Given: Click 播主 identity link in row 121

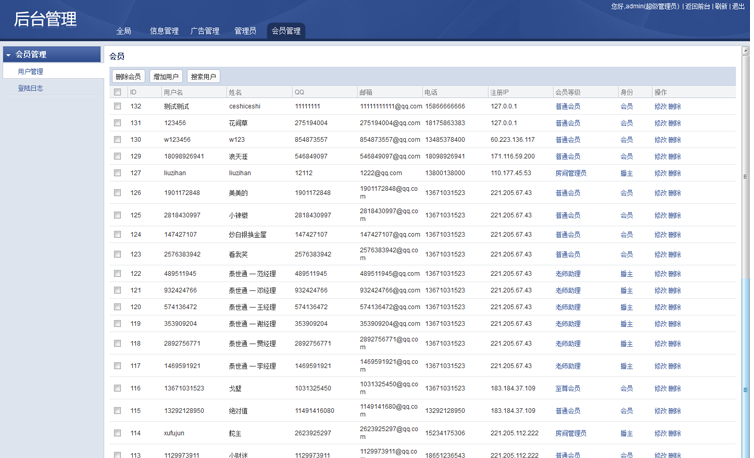Looking at the screenshot, I should click(x=627, y=291).
